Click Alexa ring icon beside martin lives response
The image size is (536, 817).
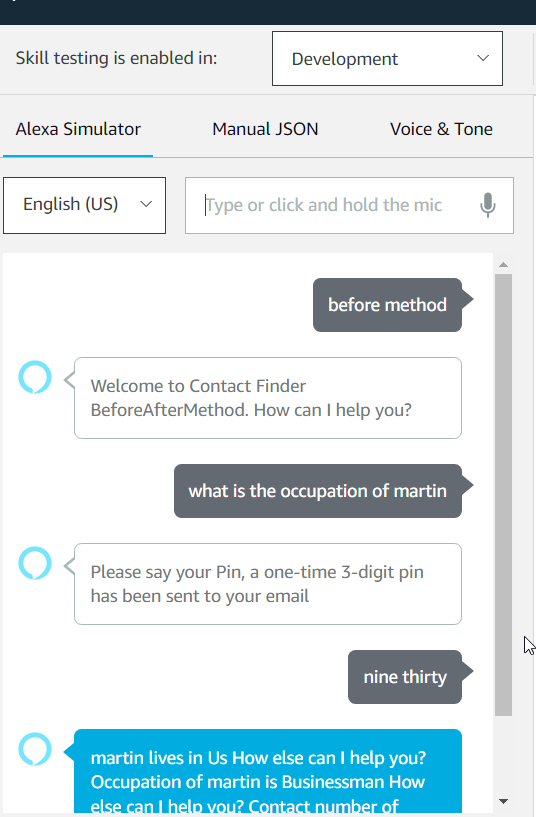click(35, 749)
